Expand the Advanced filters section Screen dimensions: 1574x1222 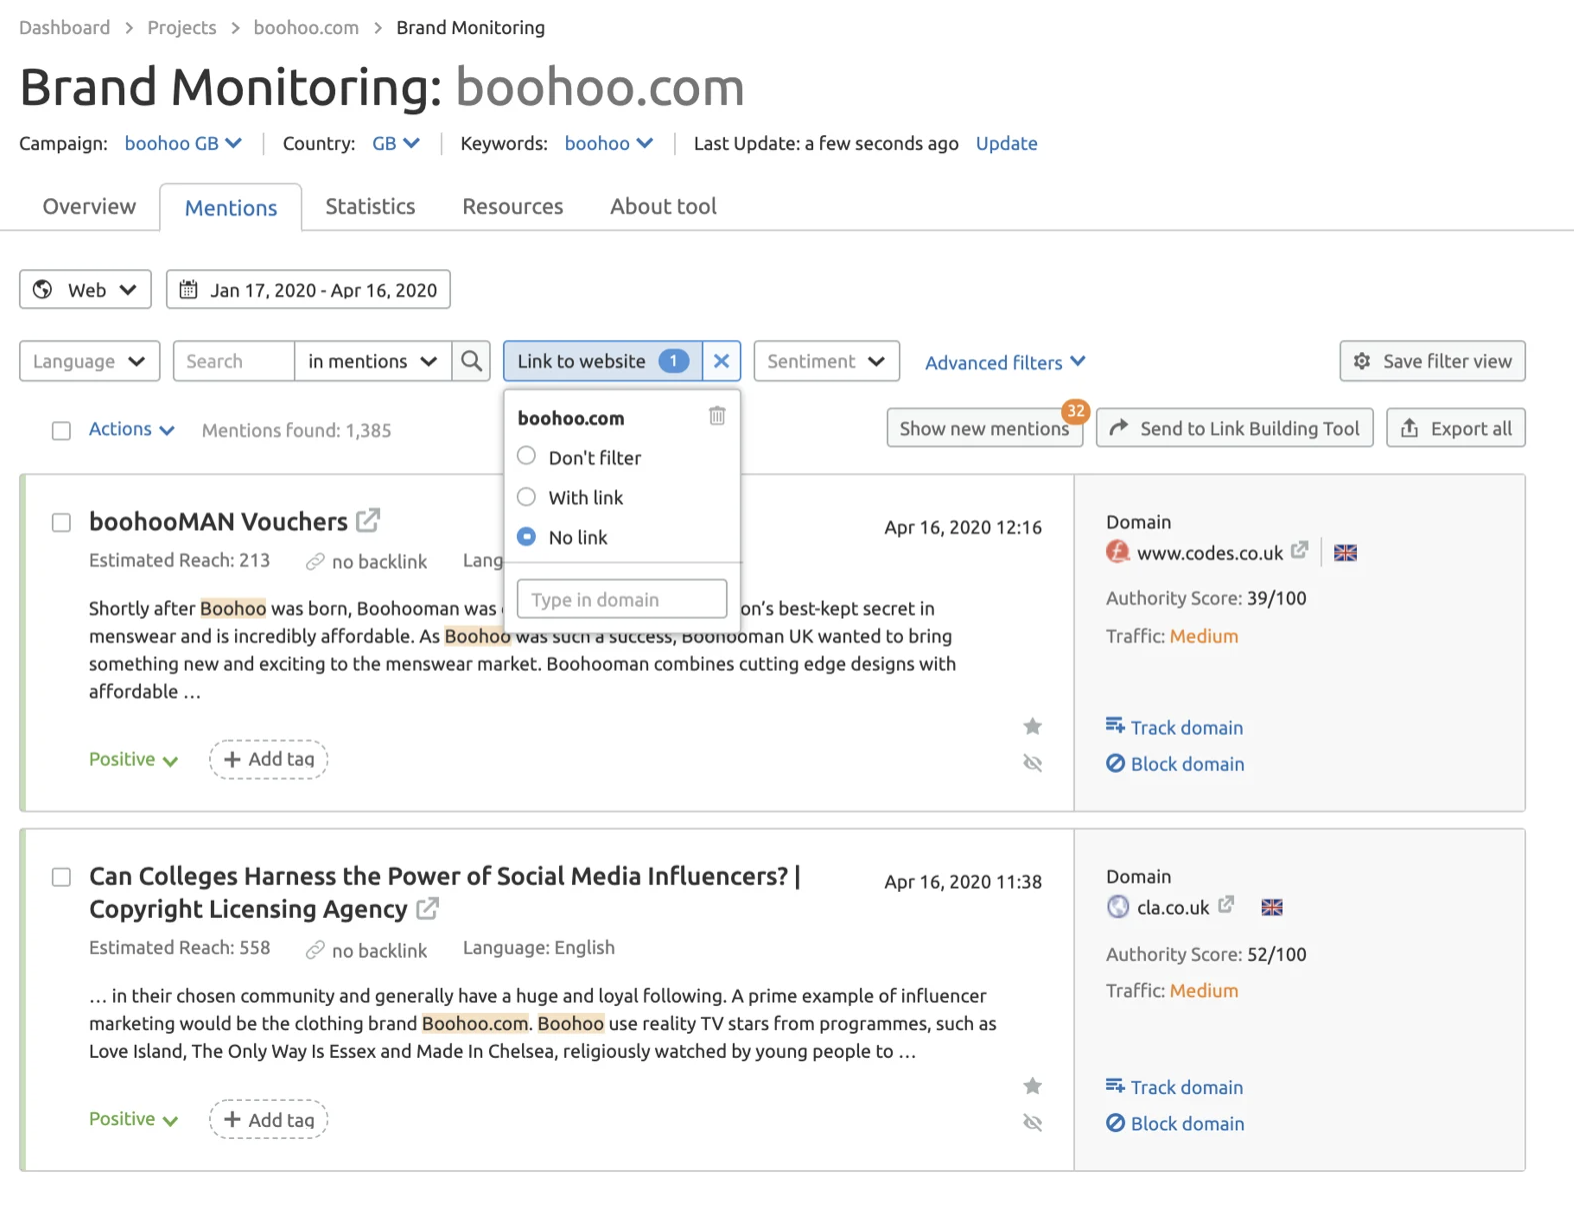1004,362
